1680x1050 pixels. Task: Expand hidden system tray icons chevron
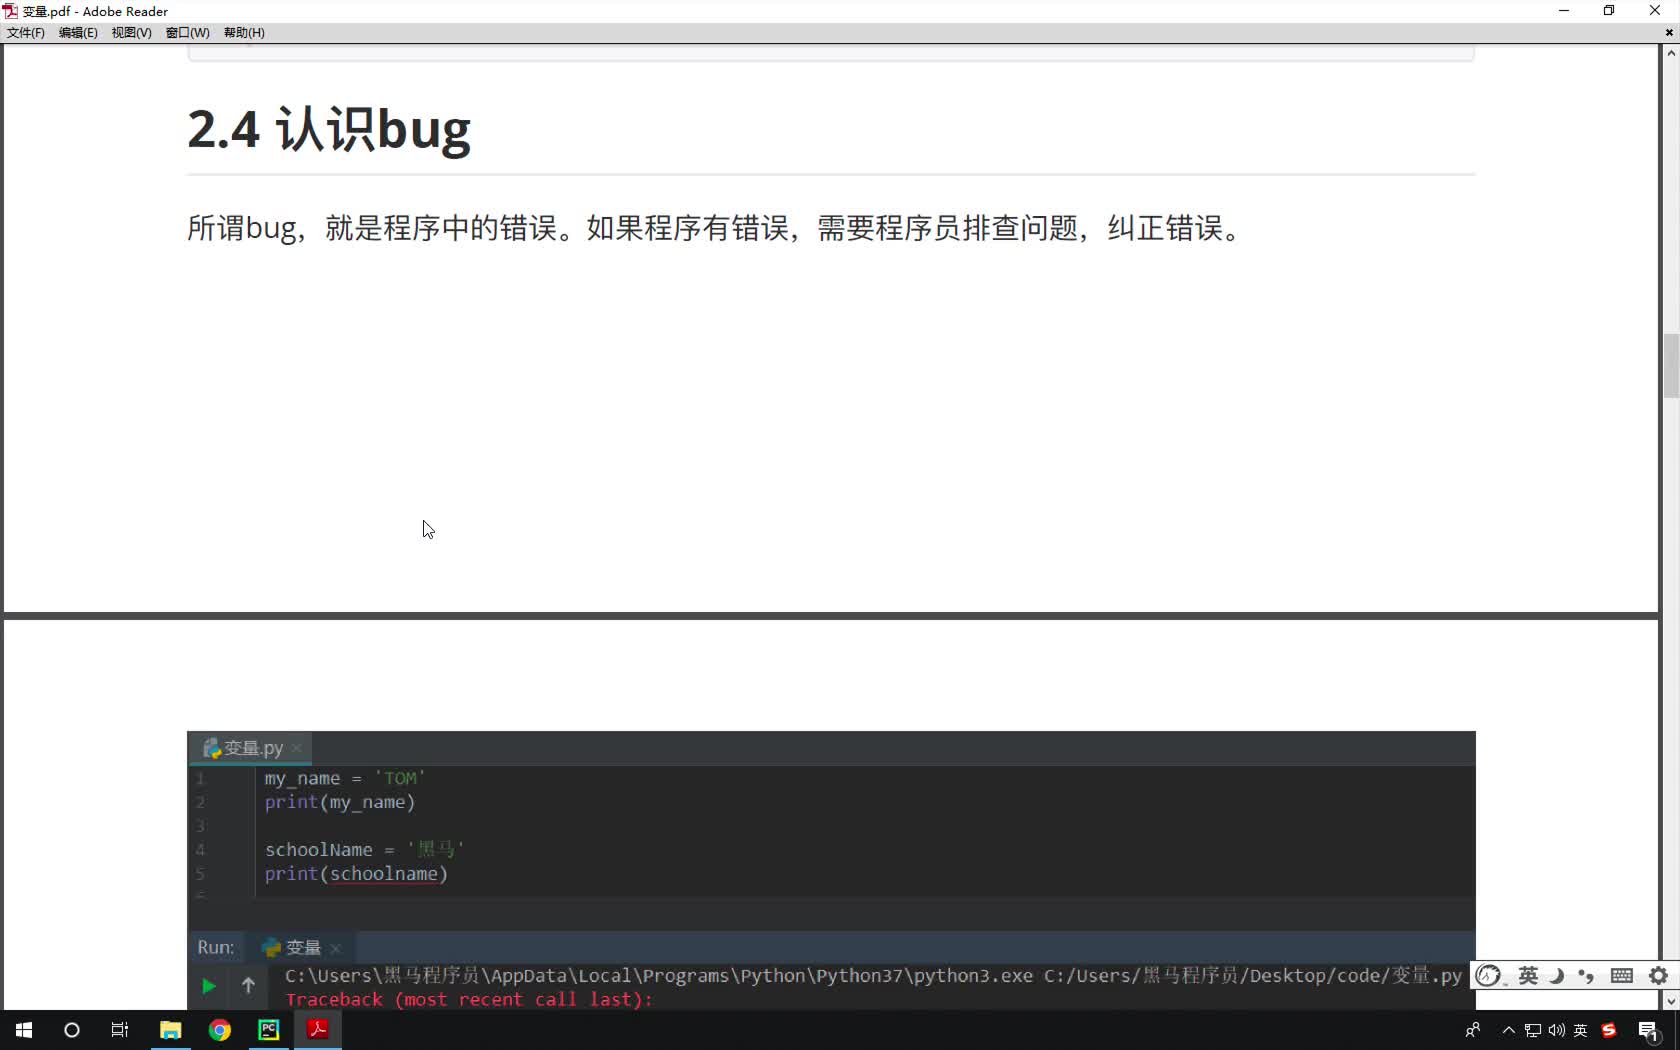point(1509,1030)
